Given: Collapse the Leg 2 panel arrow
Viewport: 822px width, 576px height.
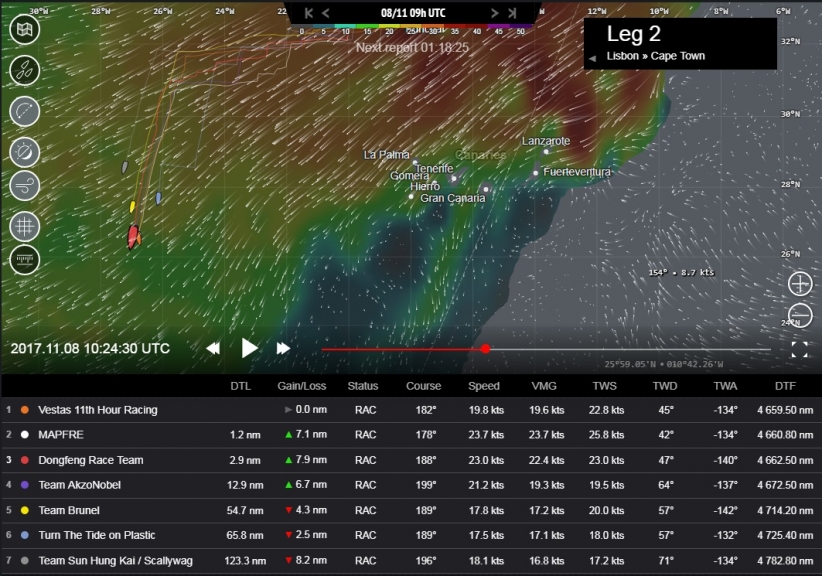Looking at the screenshot, I should (x=592, y=58).
